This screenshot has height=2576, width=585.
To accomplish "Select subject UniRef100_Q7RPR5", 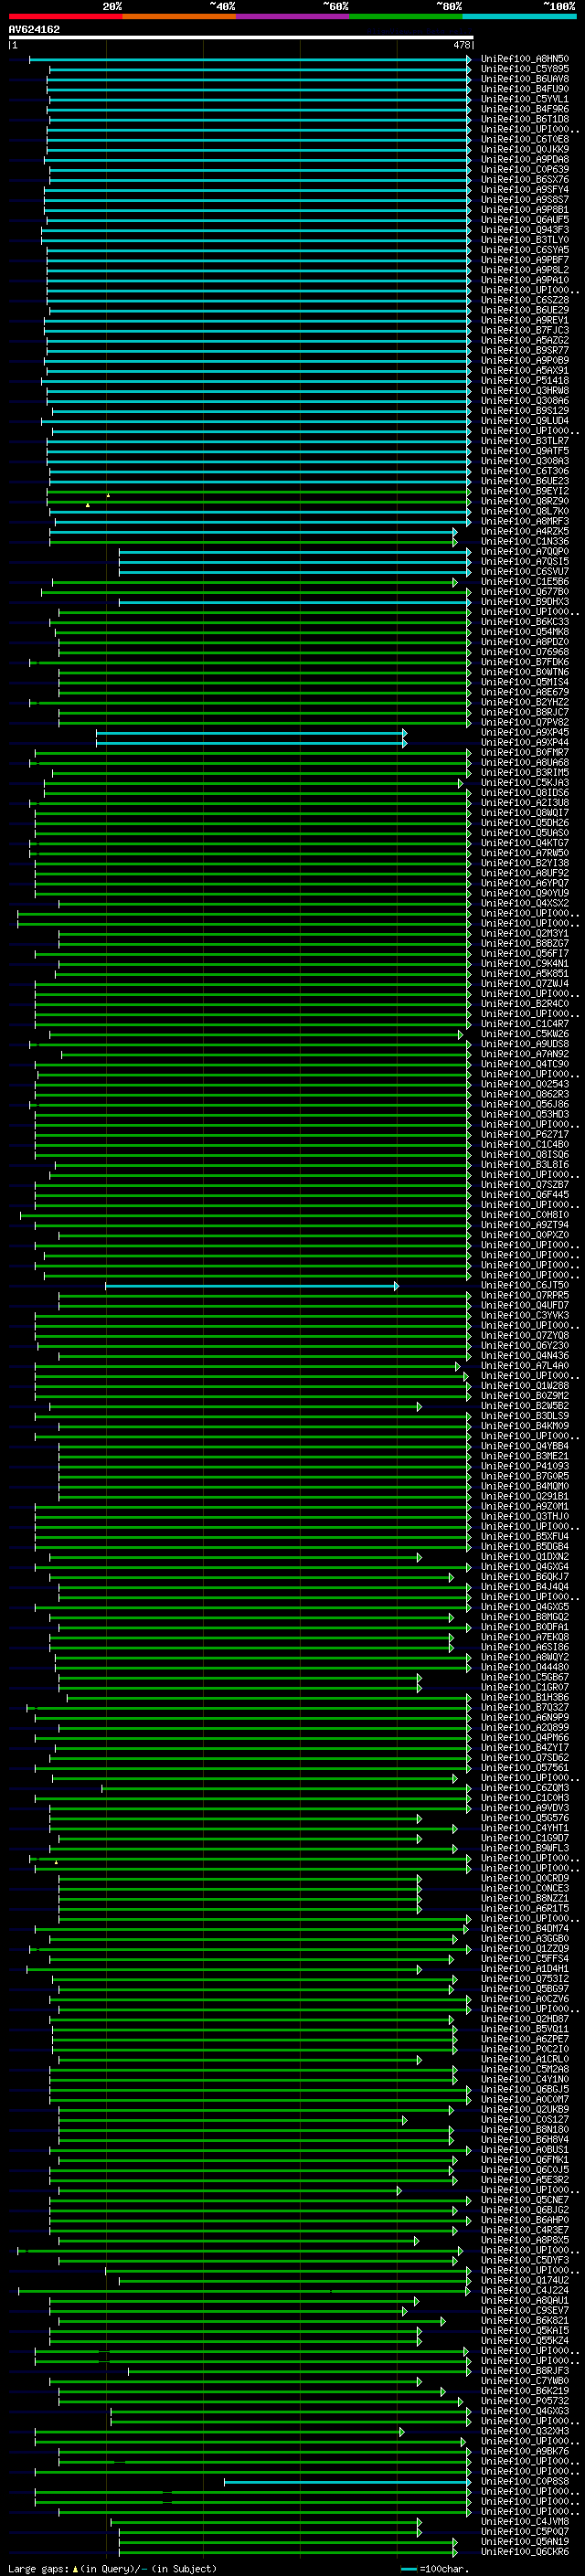I will (525, 1296).
